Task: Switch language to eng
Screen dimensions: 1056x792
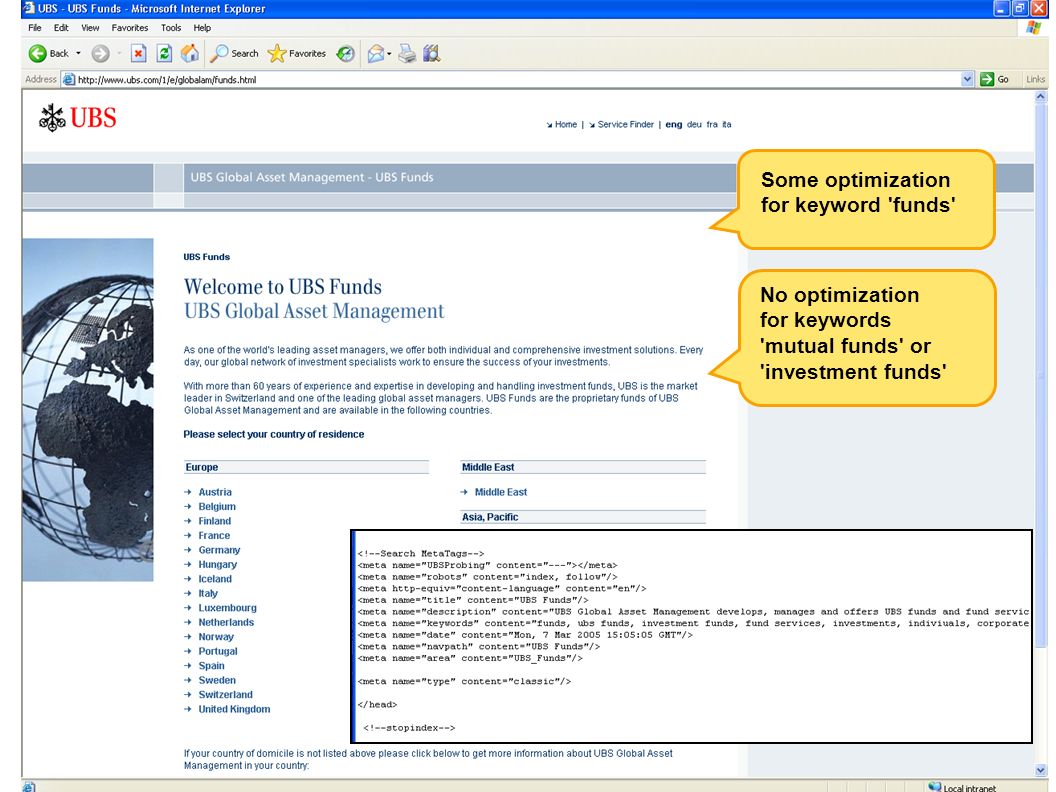Action: pos(673,125)
